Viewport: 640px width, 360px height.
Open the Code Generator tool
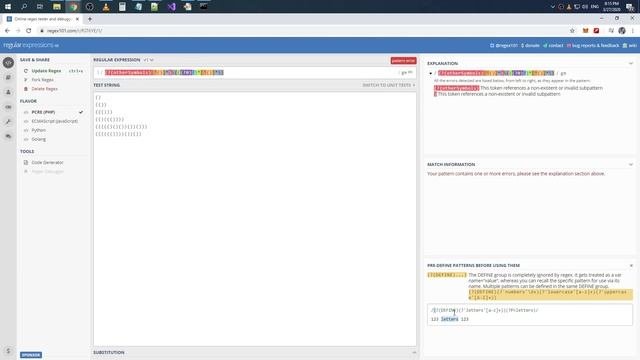[47, 162]
